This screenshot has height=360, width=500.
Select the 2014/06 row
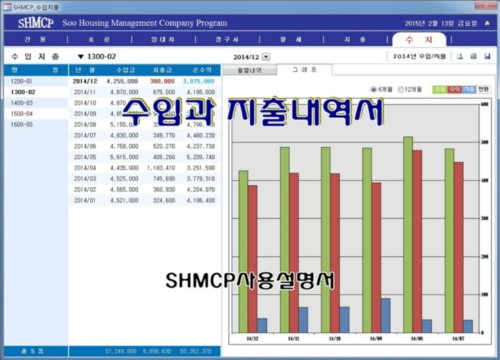144,146
